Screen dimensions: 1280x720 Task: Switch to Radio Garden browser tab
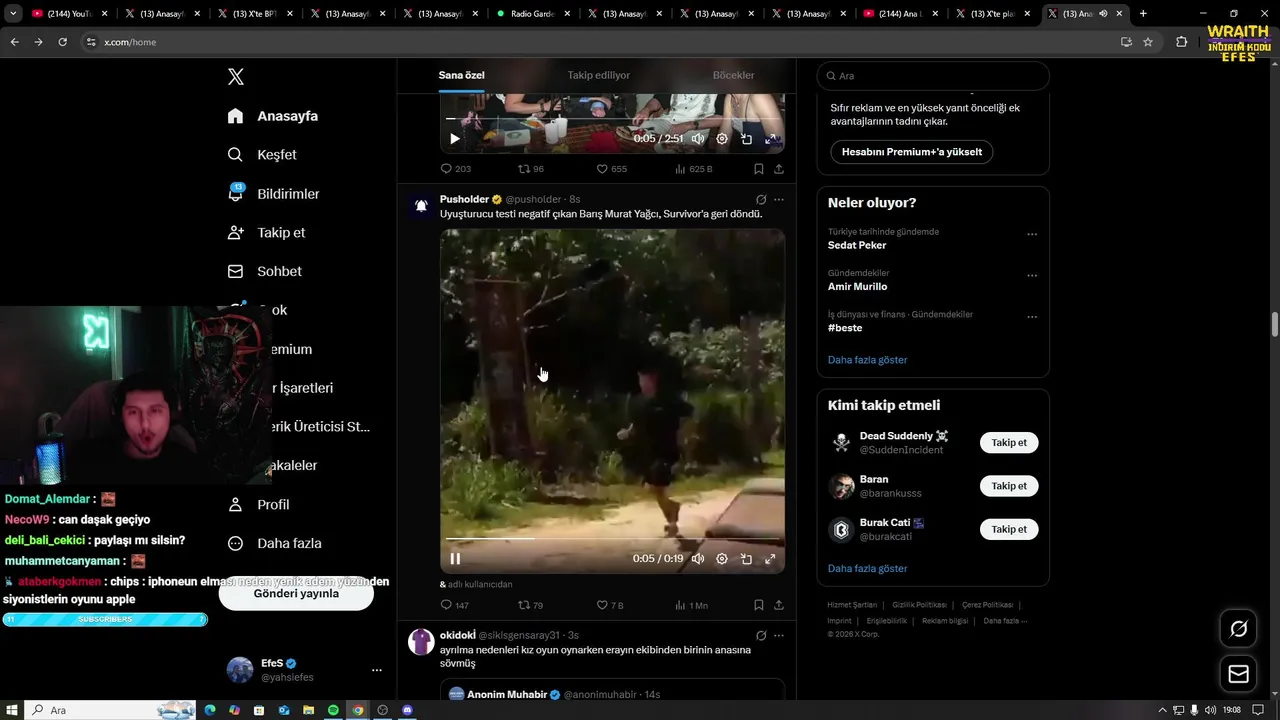[x=531, y=14]
